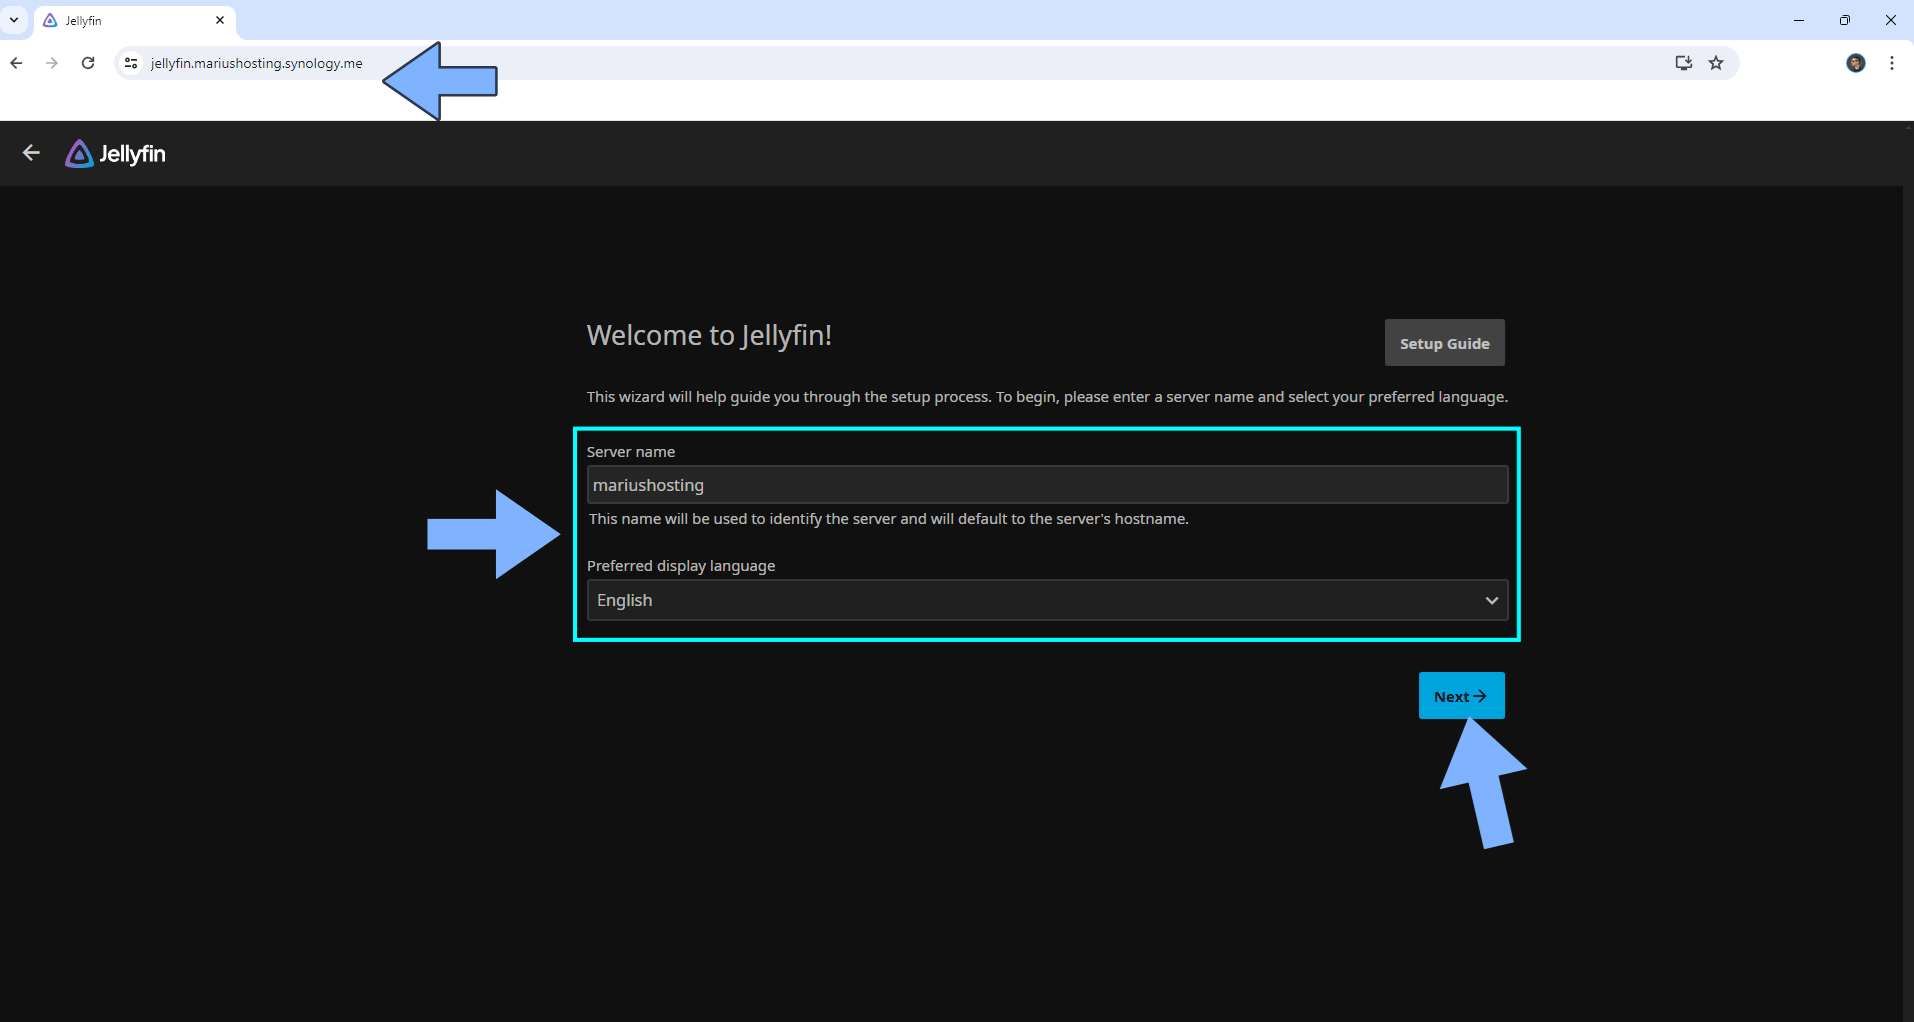Bookmark this page with star icon

coord(1716,63)
